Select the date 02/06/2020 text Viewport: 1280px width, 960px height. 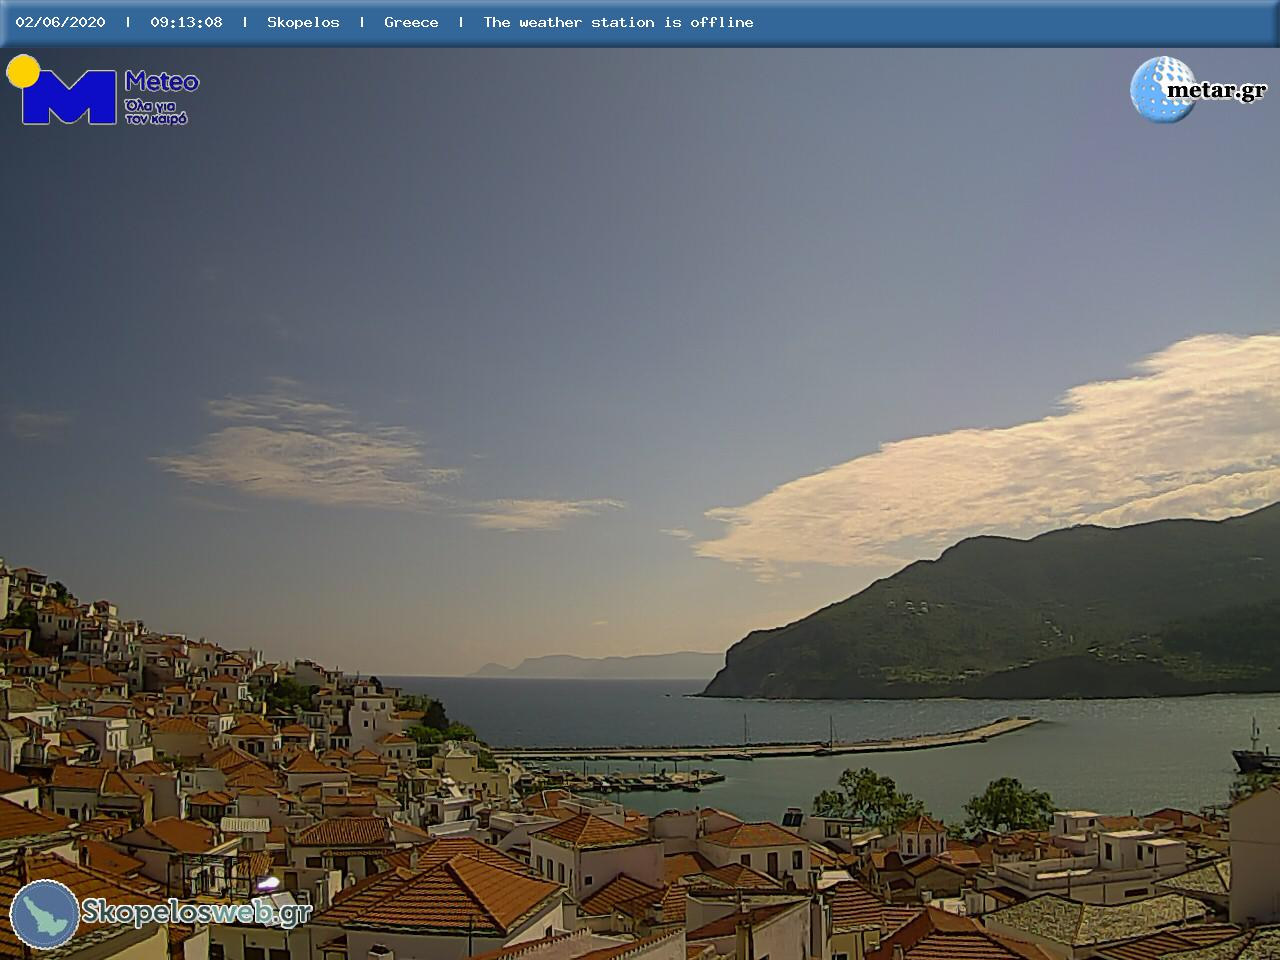tap(60, 22)
